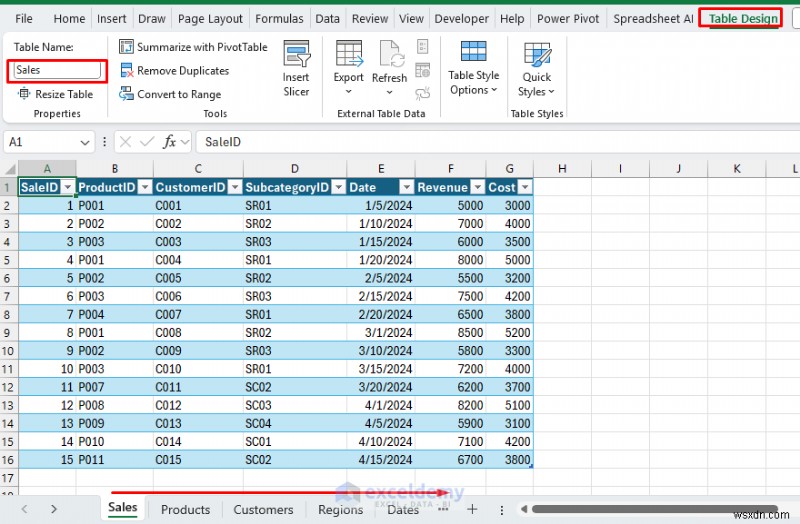
Task: Open Cost column filter dropdown
Action: click(x=525, y=187)
